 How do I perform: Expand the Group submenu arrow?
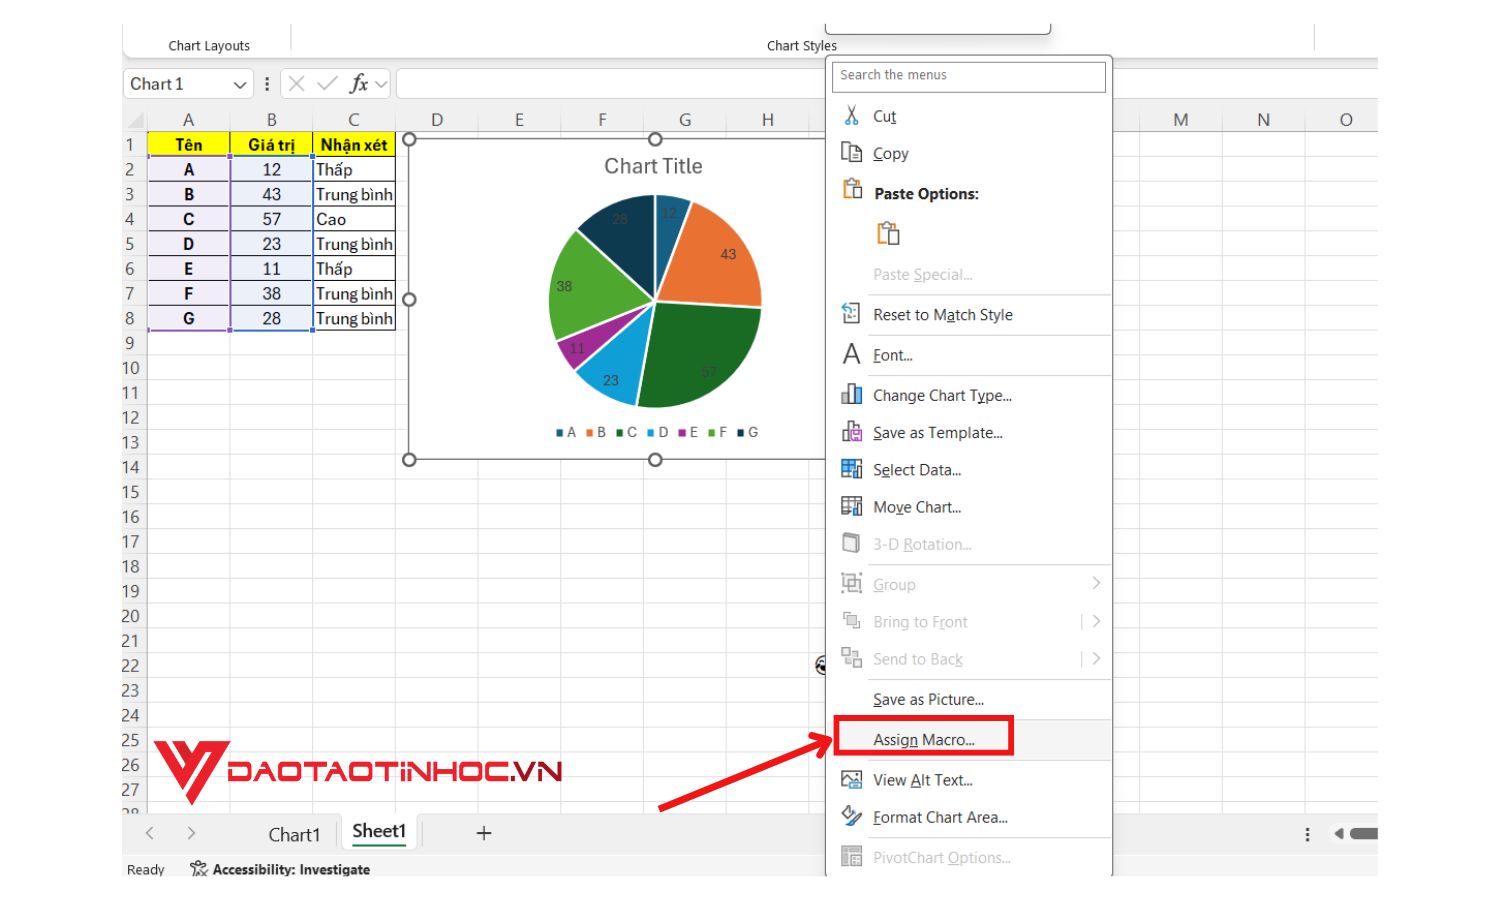pos(1097,583)
